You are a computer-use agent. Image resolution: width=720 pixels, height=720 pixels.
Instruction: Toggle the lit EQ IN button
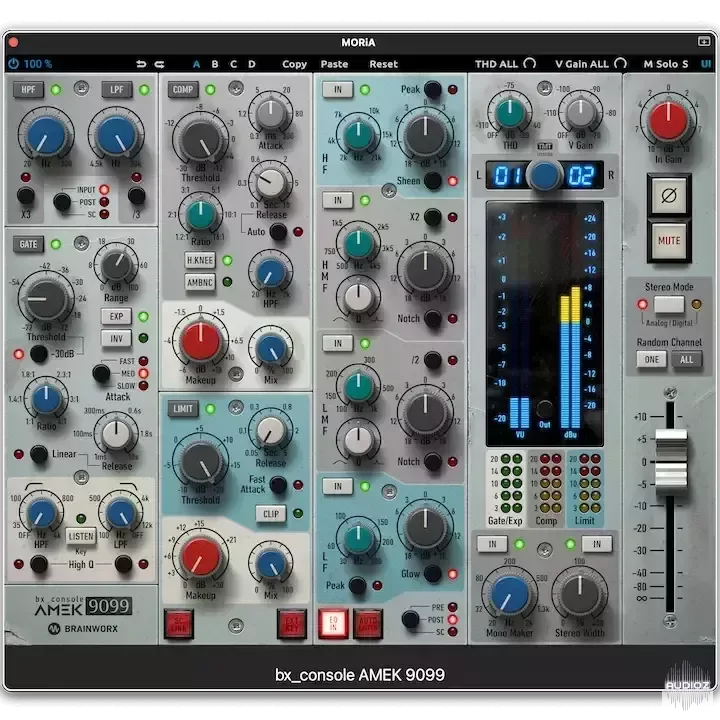(x=333, y=624)
